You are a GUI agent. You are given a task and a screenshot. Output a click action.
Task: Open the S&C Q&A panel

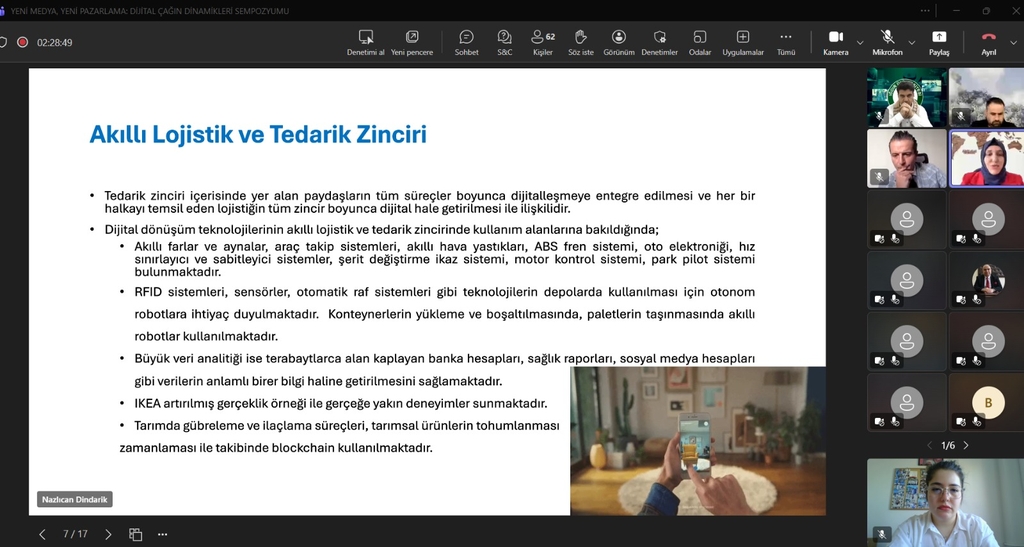pos(504,42)
